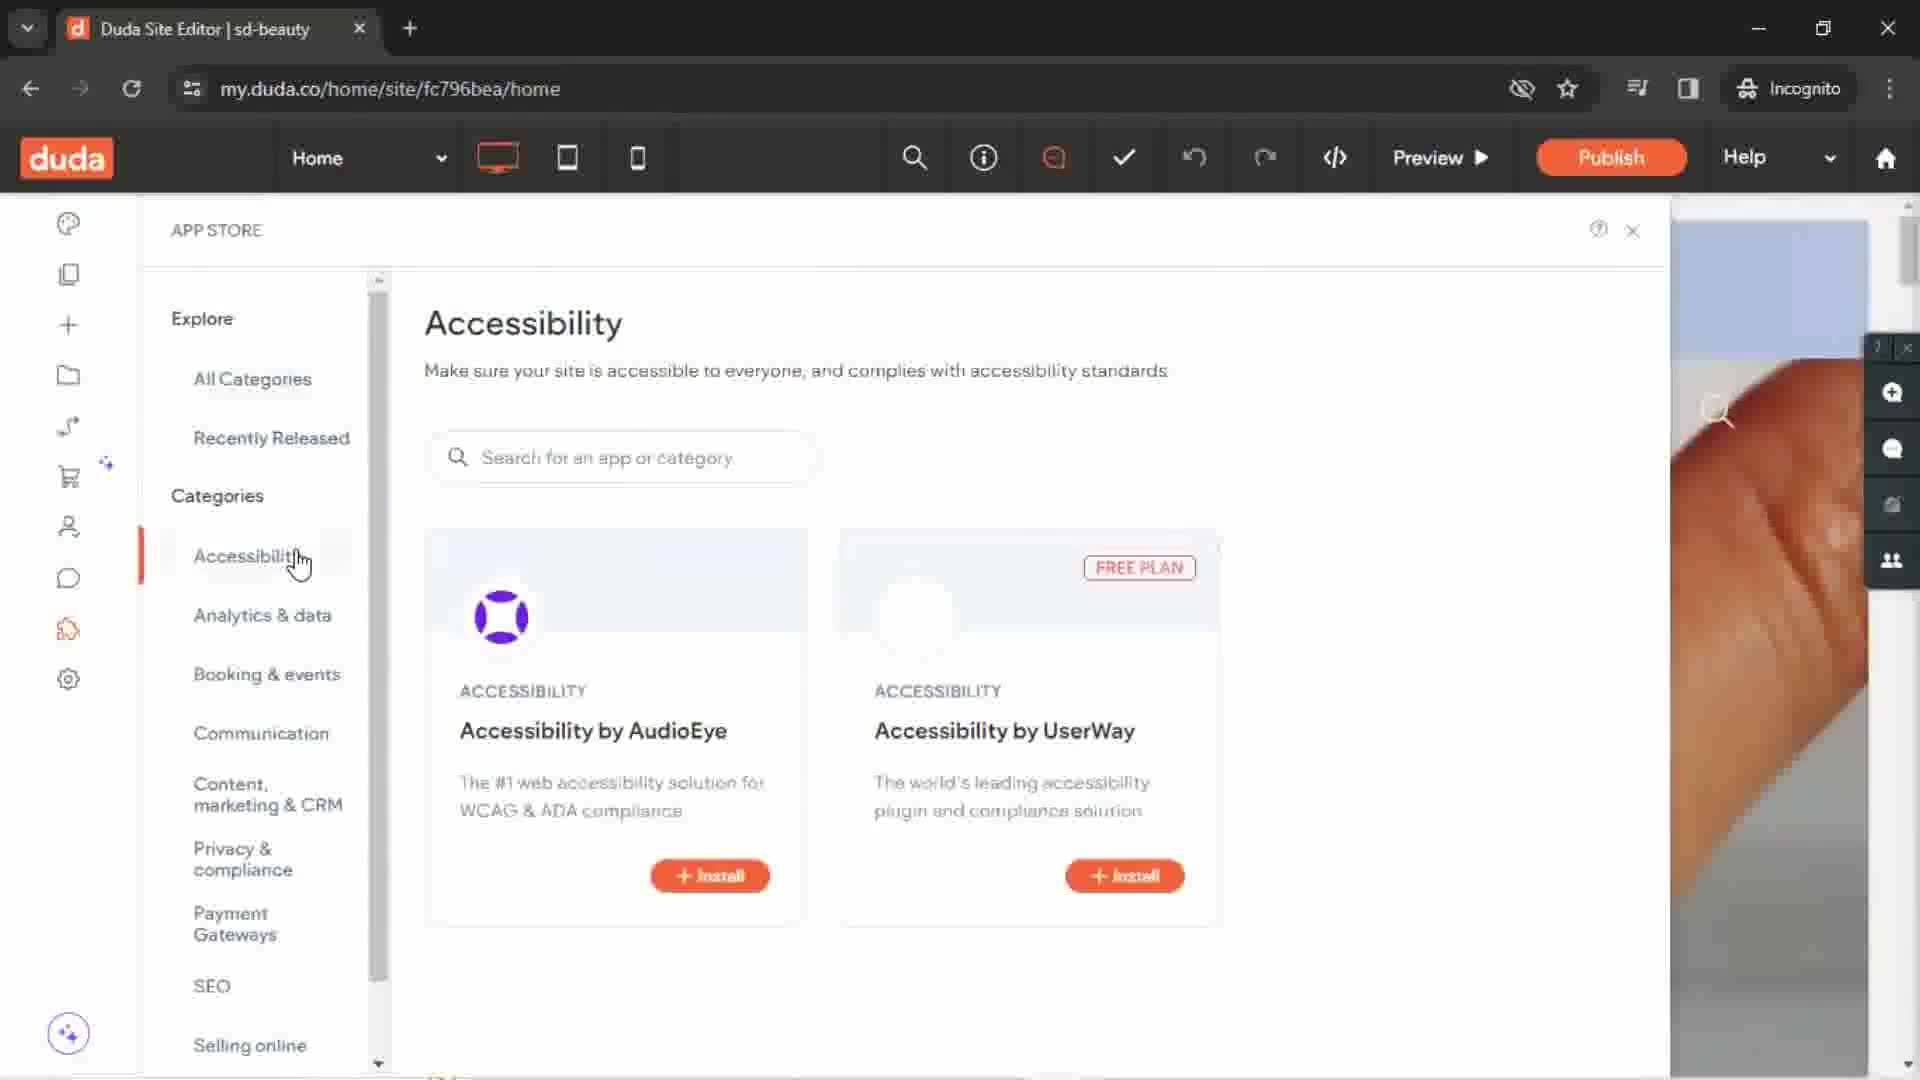This screenshot has height=1080, width=1920.
Task: Redo the last action
Action: (1265, 157)
